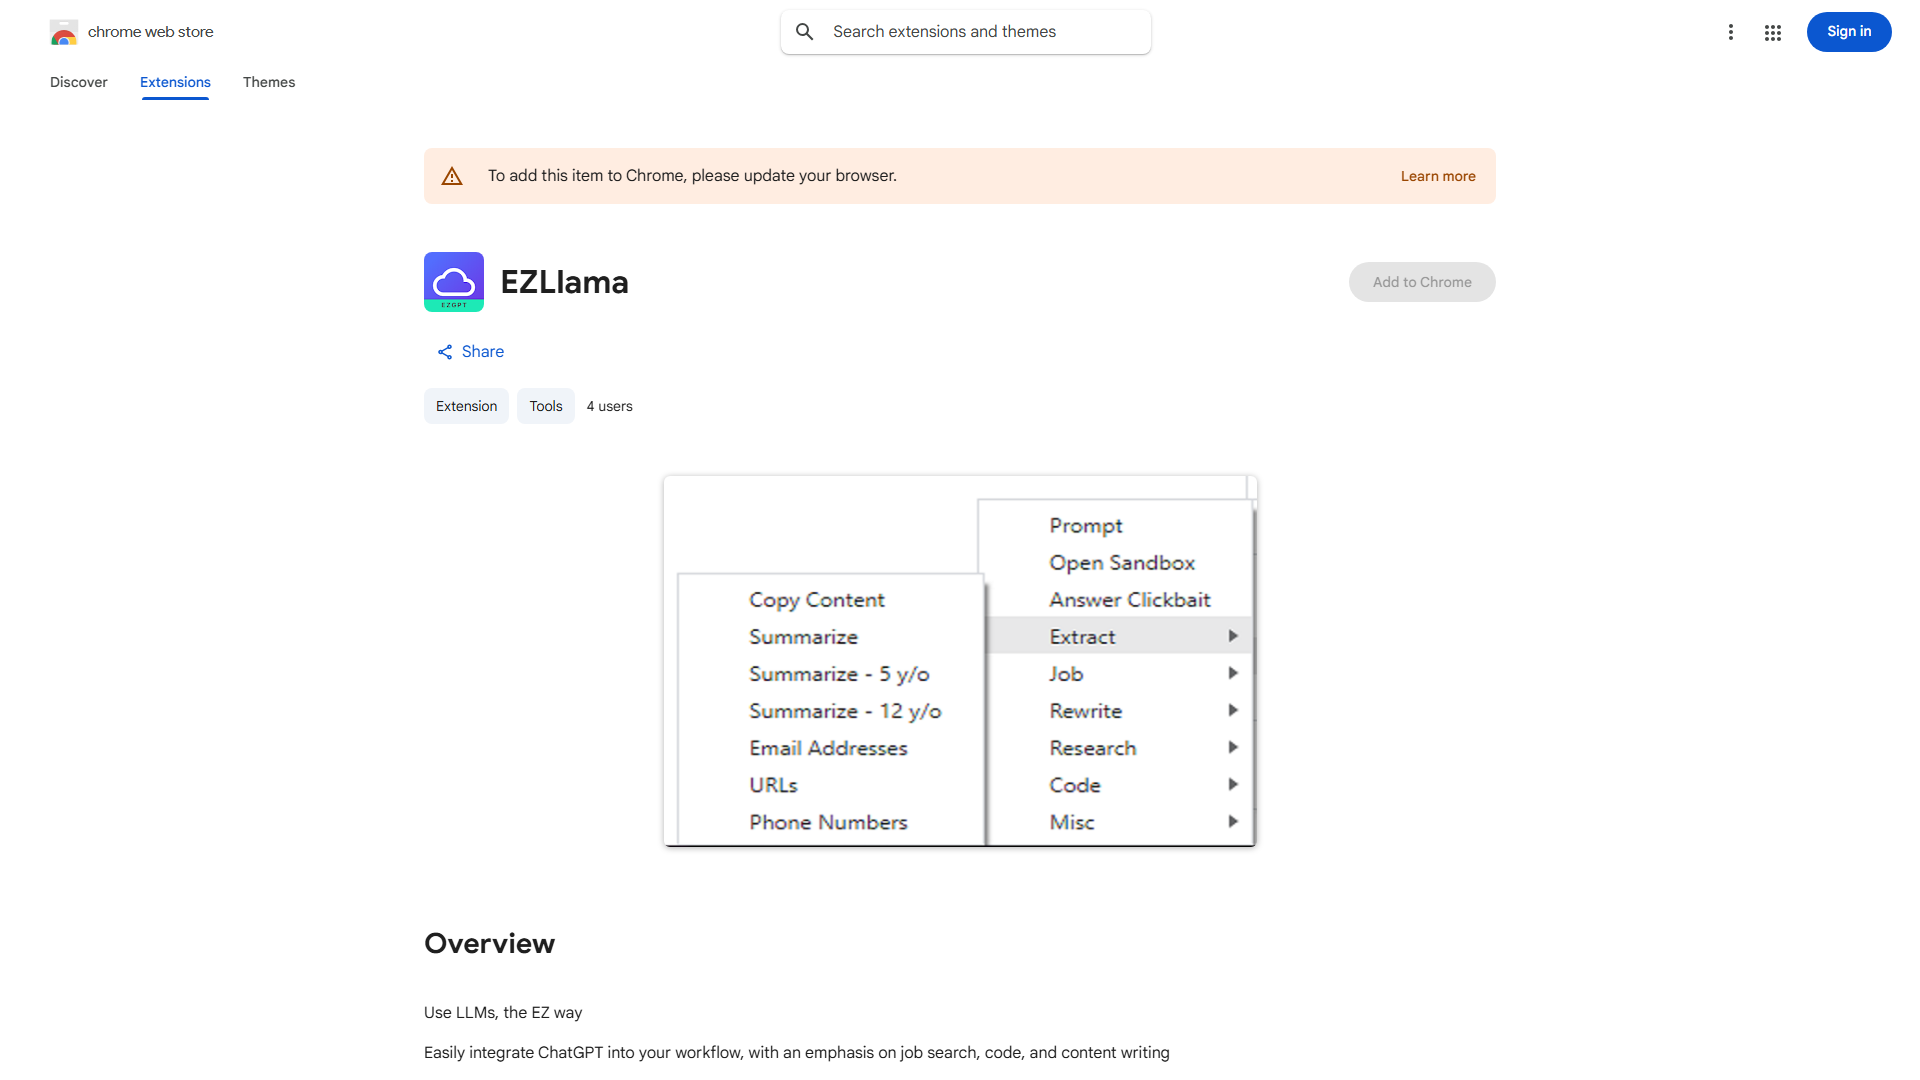Click the search magnifier icon
1920x1080 pixels.
(804, 31)
